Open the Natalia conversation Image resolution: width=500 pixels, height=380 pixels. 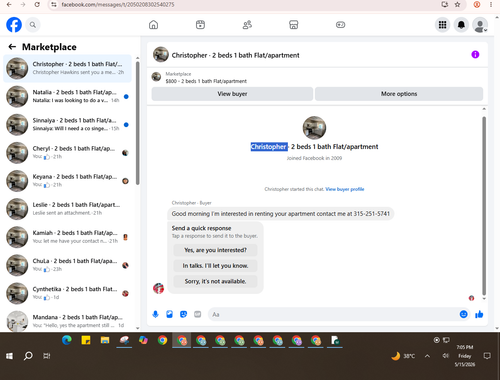67,96
